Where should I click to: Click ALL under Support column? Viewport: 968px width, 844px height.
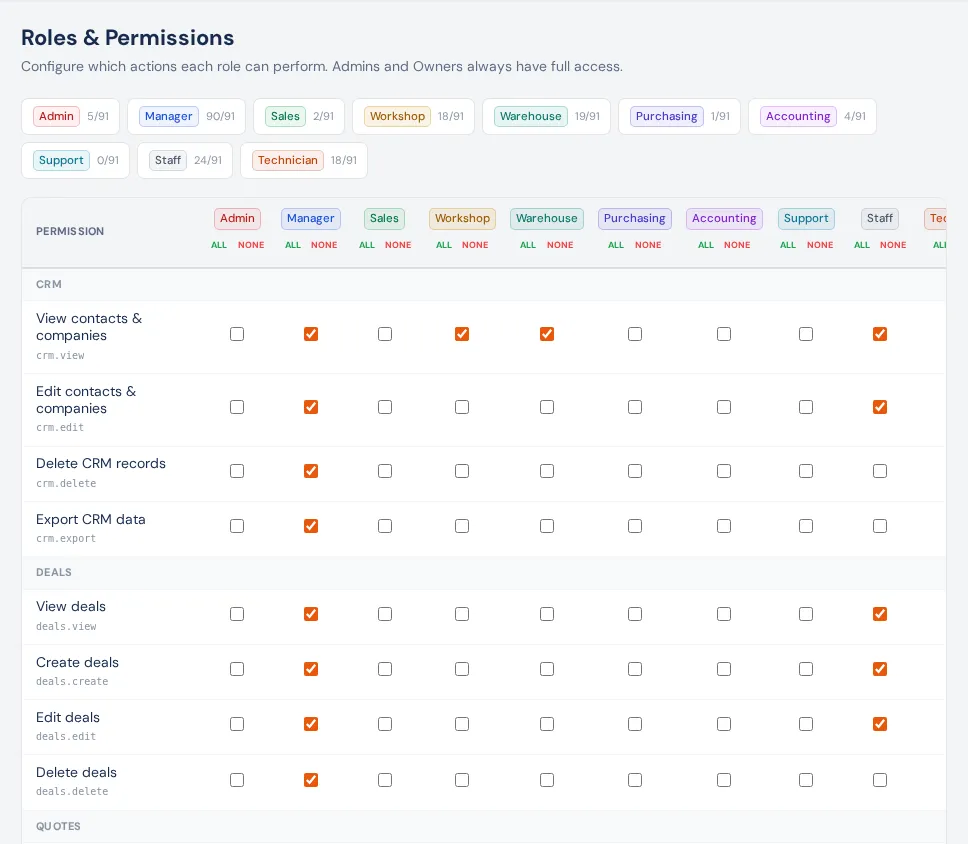788,245
